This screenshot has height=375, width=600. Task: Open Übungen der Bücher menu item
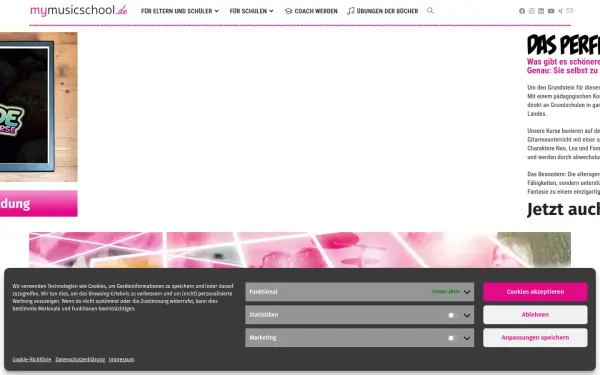tap(383, 11)
